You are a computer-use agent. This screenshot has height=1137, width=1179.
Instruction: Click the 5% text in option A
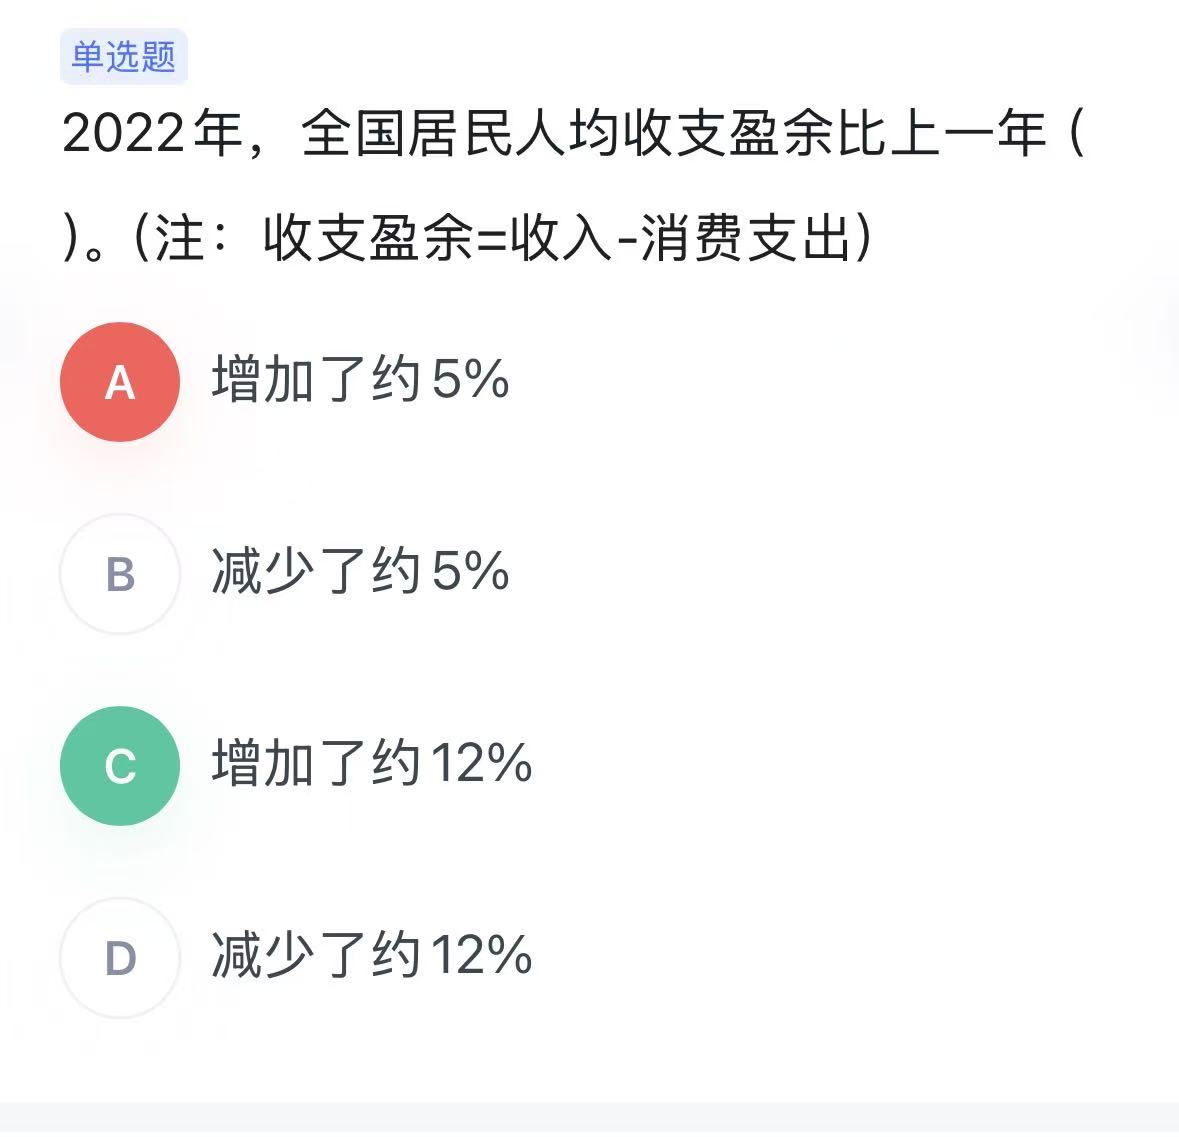click(x=470, y=381)
